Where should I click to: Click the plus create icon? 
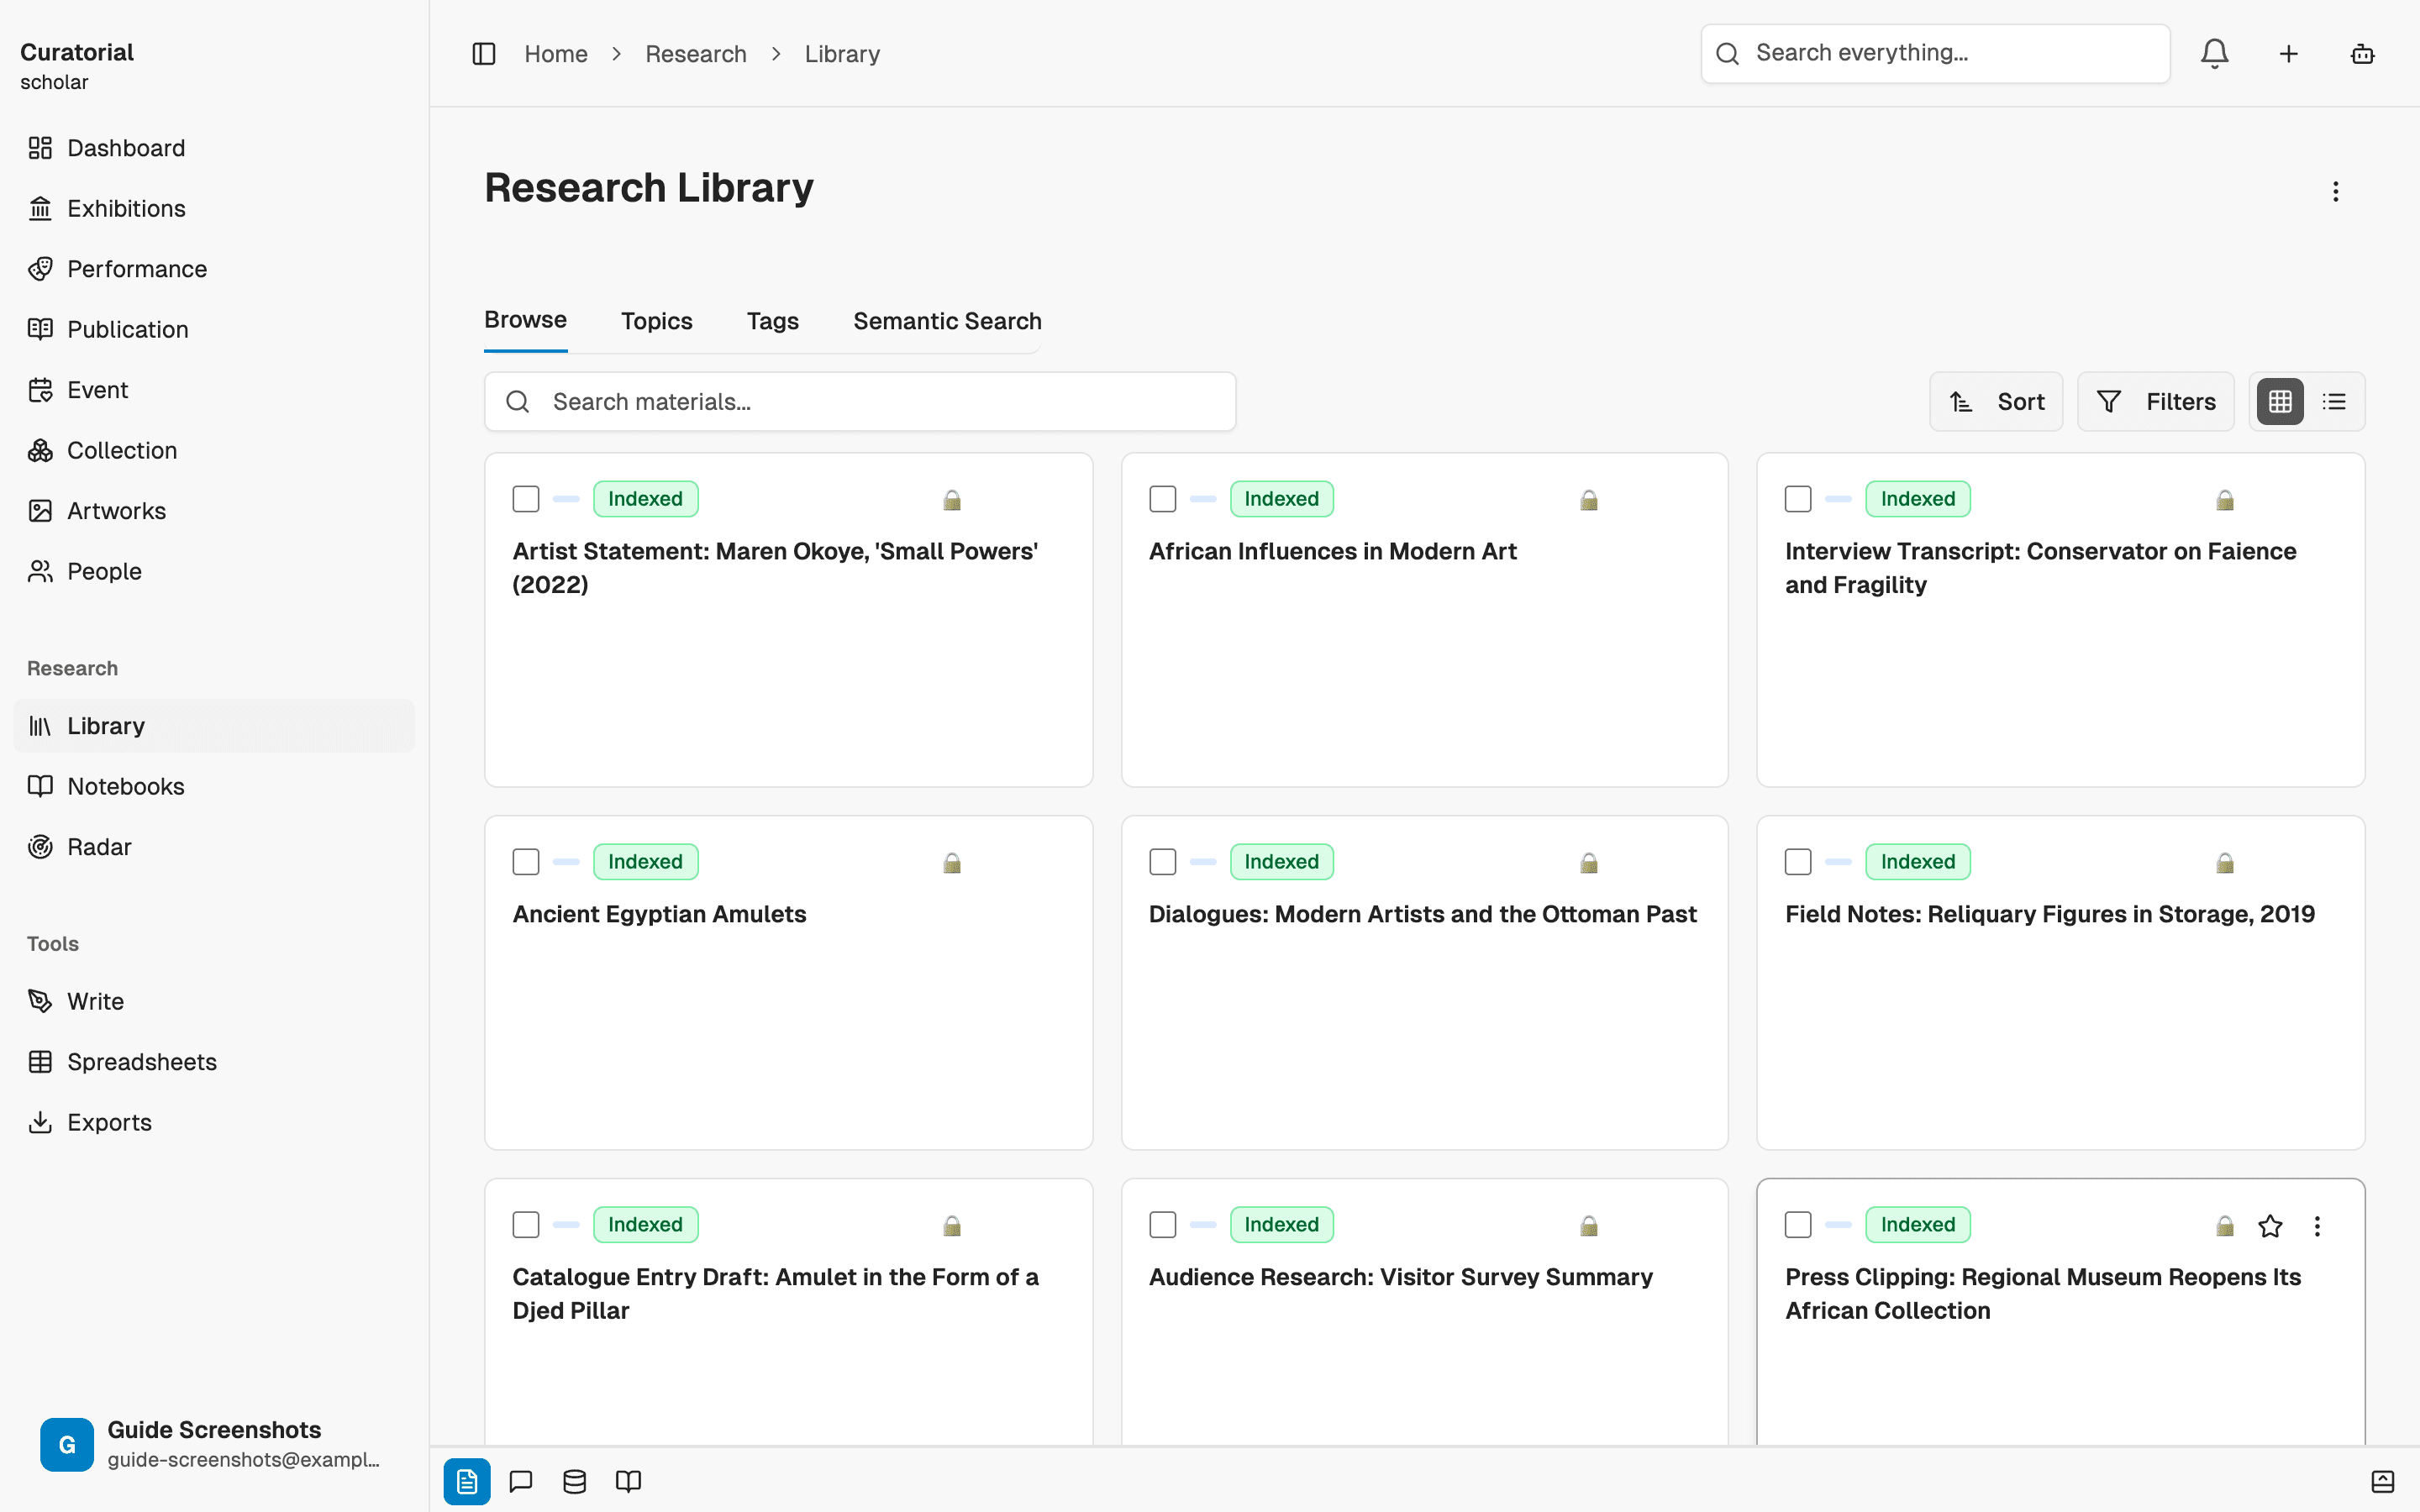pos(2289,54)
